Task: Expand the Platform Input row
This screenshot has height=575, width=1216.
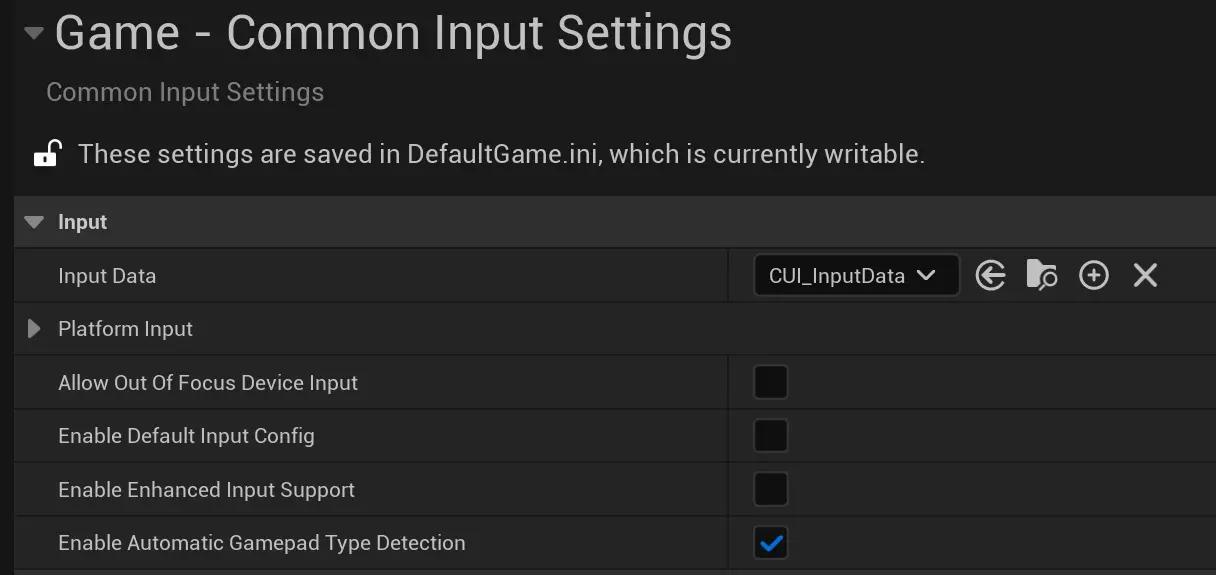Action: [35, 329]
